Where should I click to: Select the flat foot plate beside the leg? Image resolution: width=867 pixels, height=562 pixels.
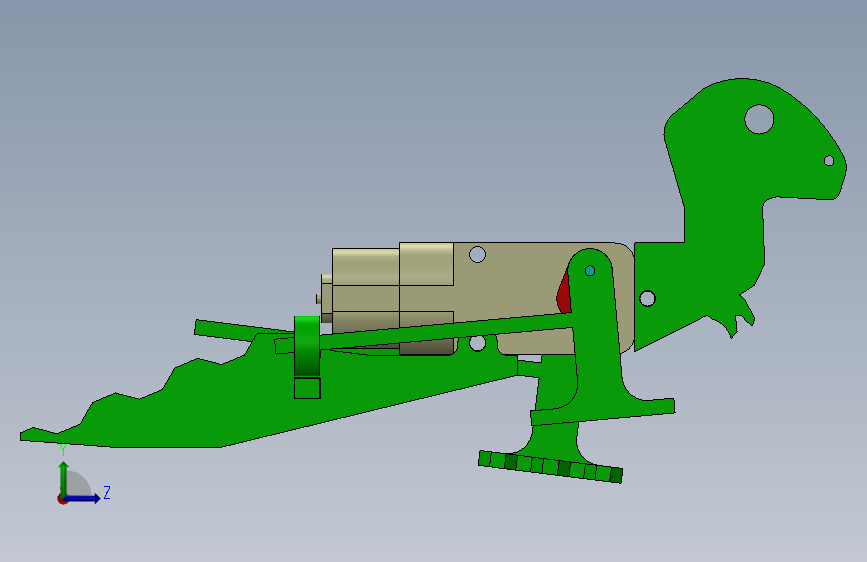(x=603, y=412)
